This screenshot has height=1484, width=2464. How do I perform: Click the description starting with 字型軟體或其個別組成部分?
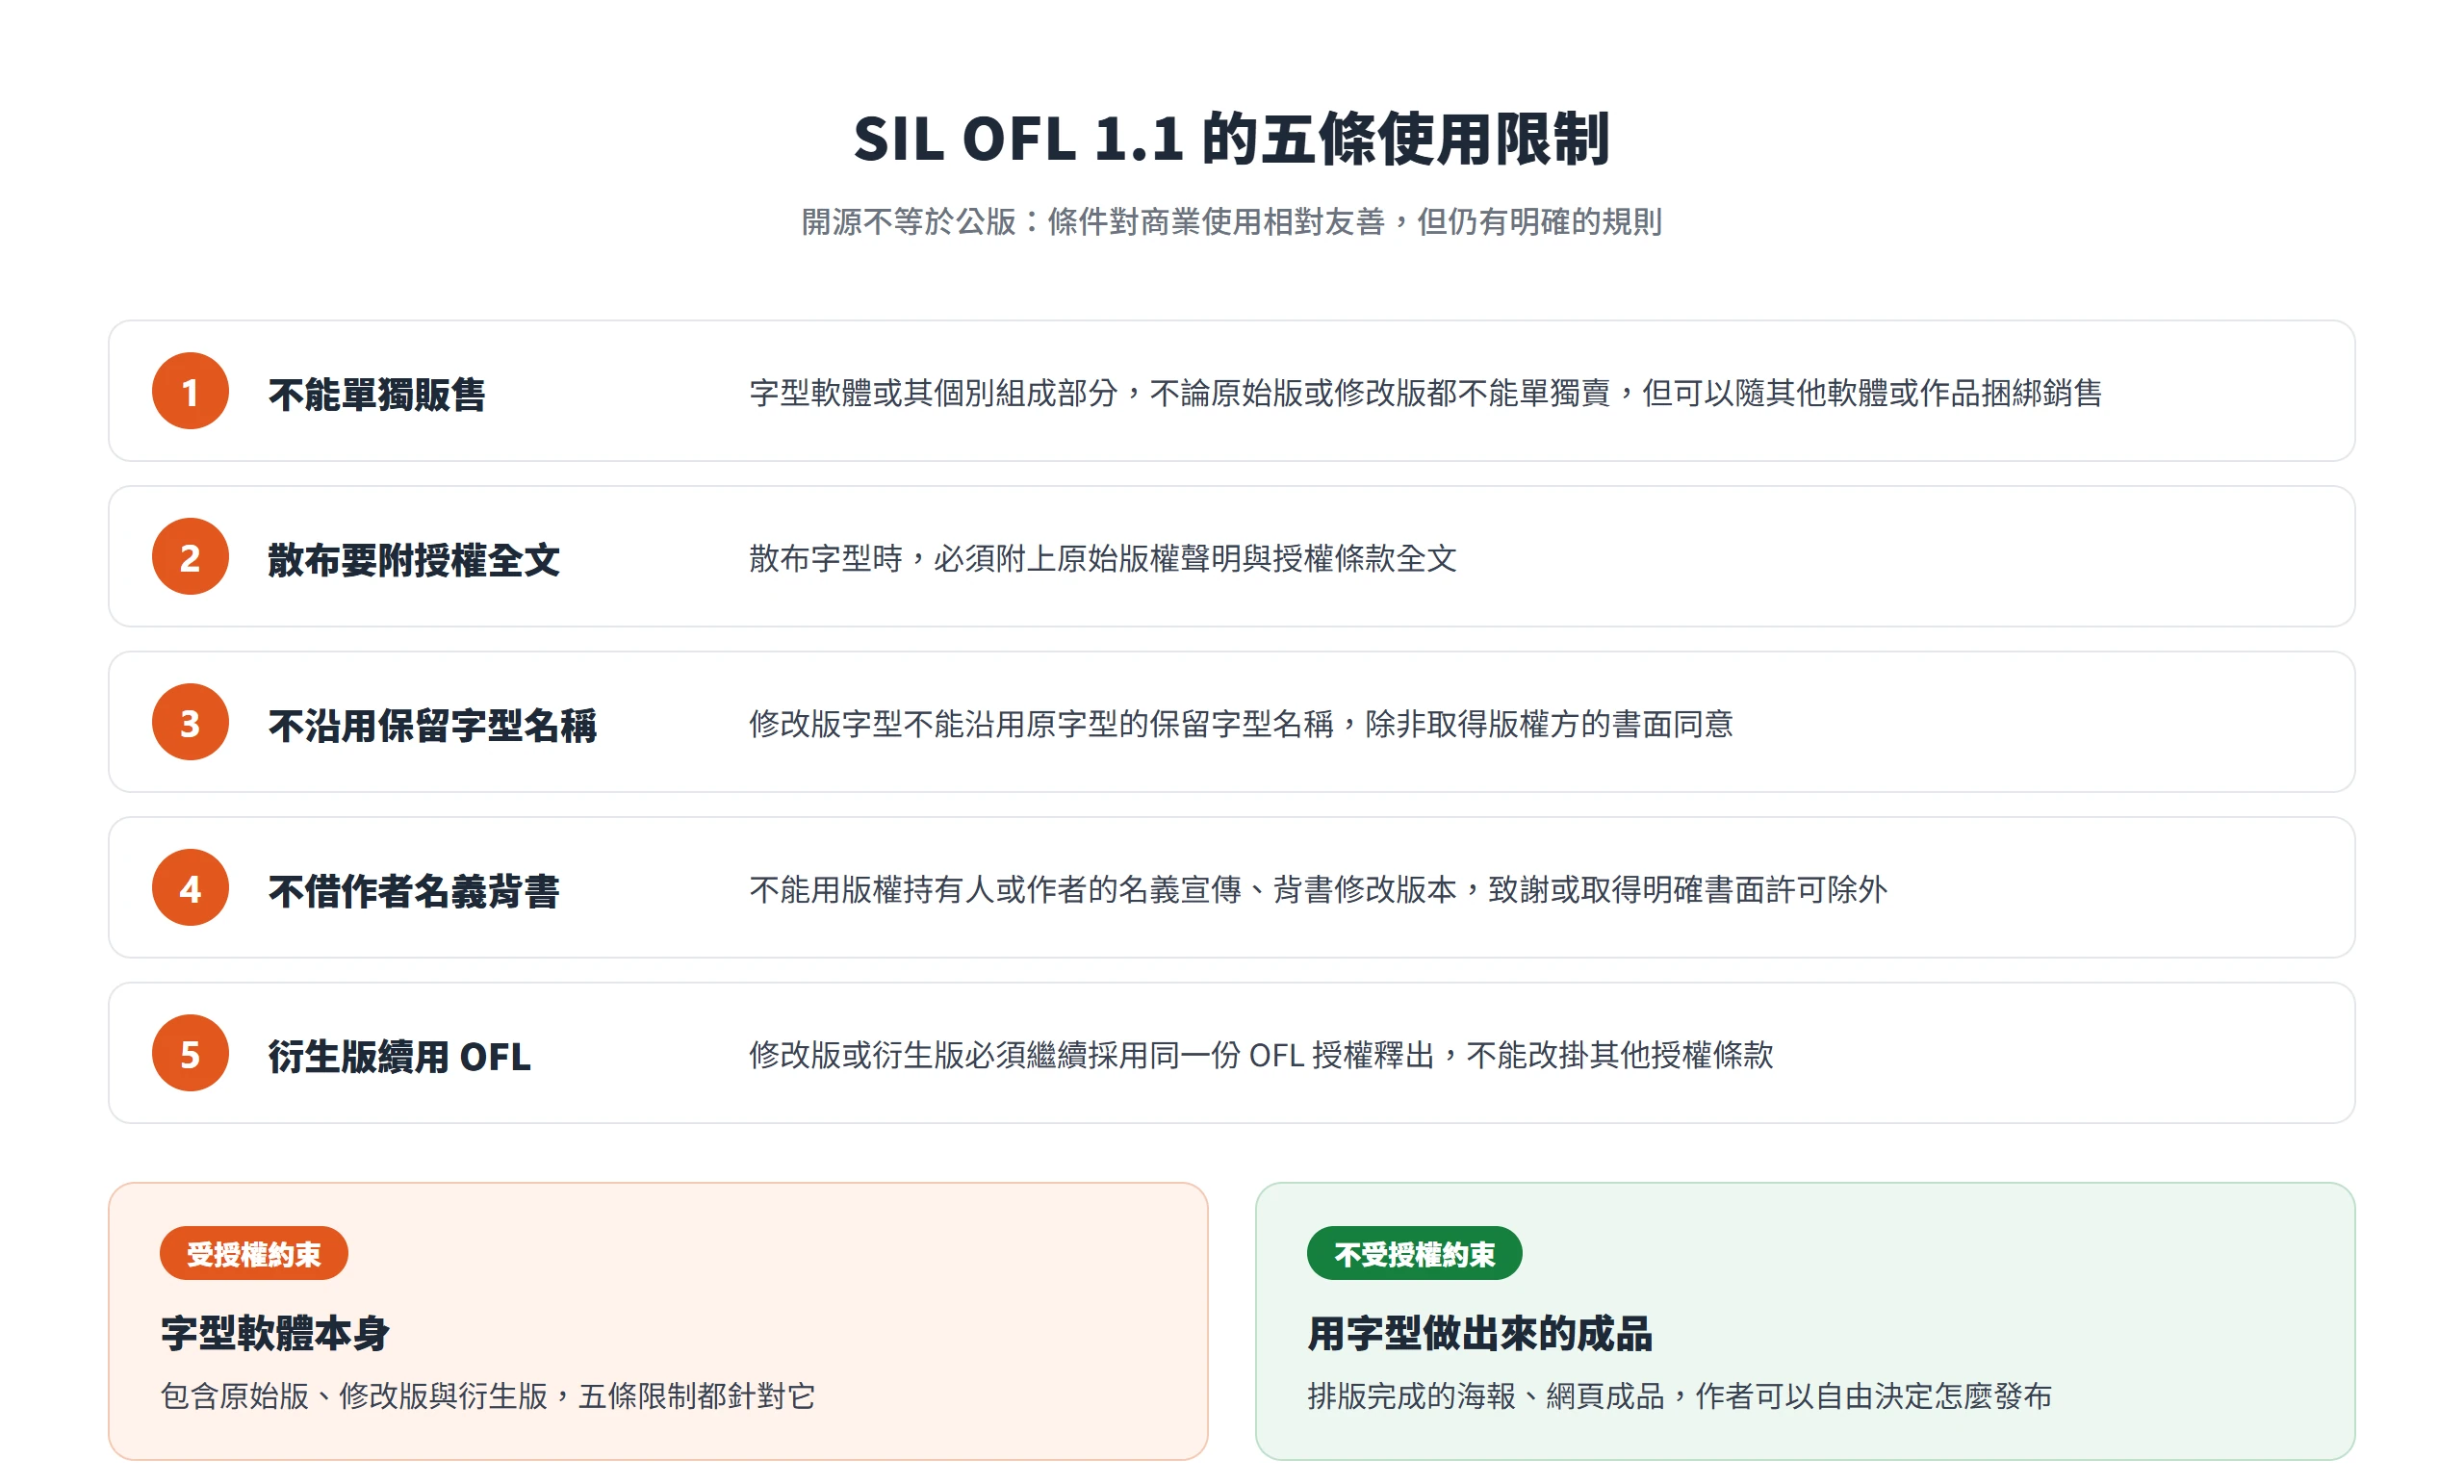1426,393
